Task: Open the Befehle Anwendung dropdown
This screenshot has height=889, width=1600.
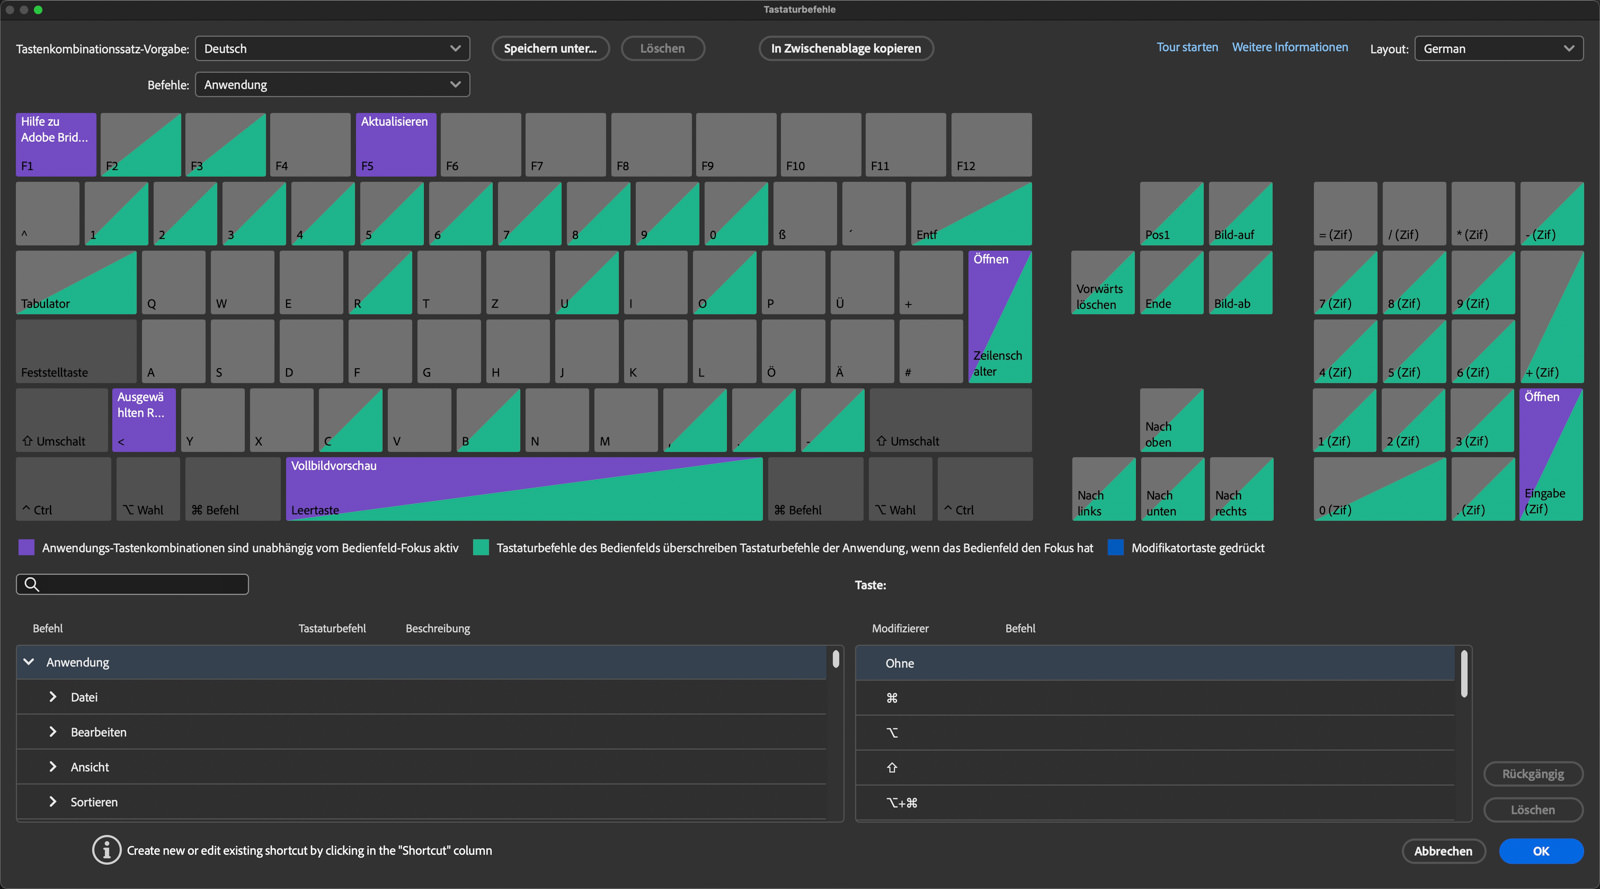Action: pyautogui.click(x=332, y=85)
